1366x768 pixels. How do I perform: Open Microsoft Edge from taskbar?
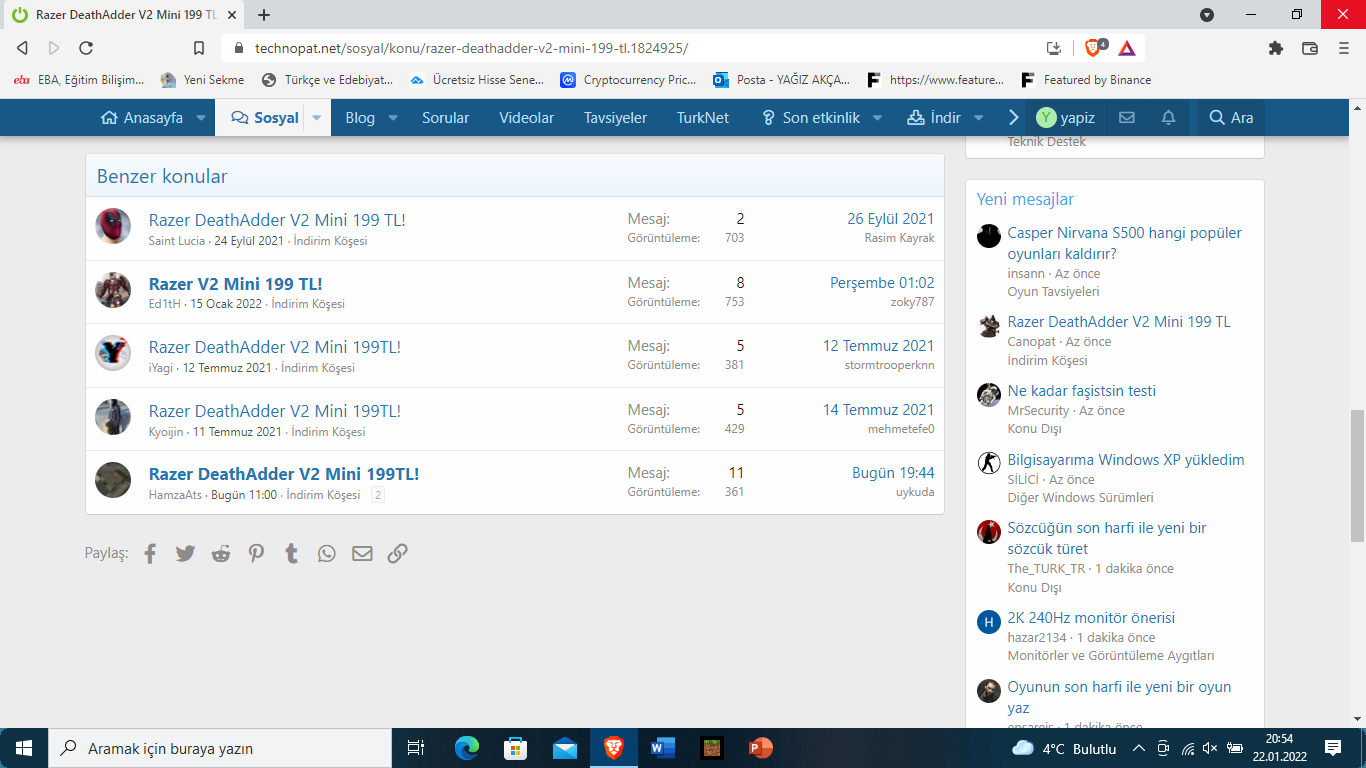tap(467, 747)
